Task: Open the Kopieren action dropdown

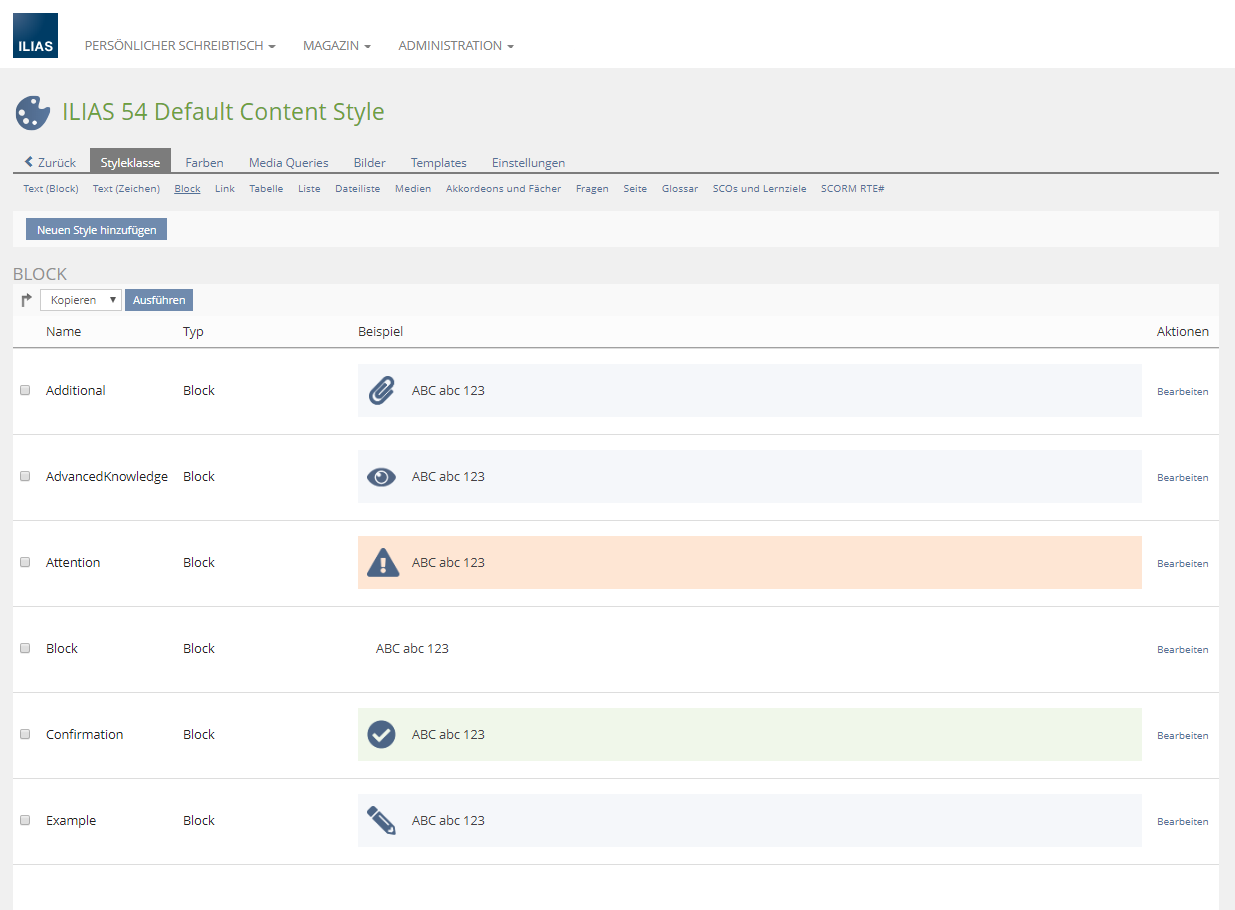Action: [x=80, y=300]
